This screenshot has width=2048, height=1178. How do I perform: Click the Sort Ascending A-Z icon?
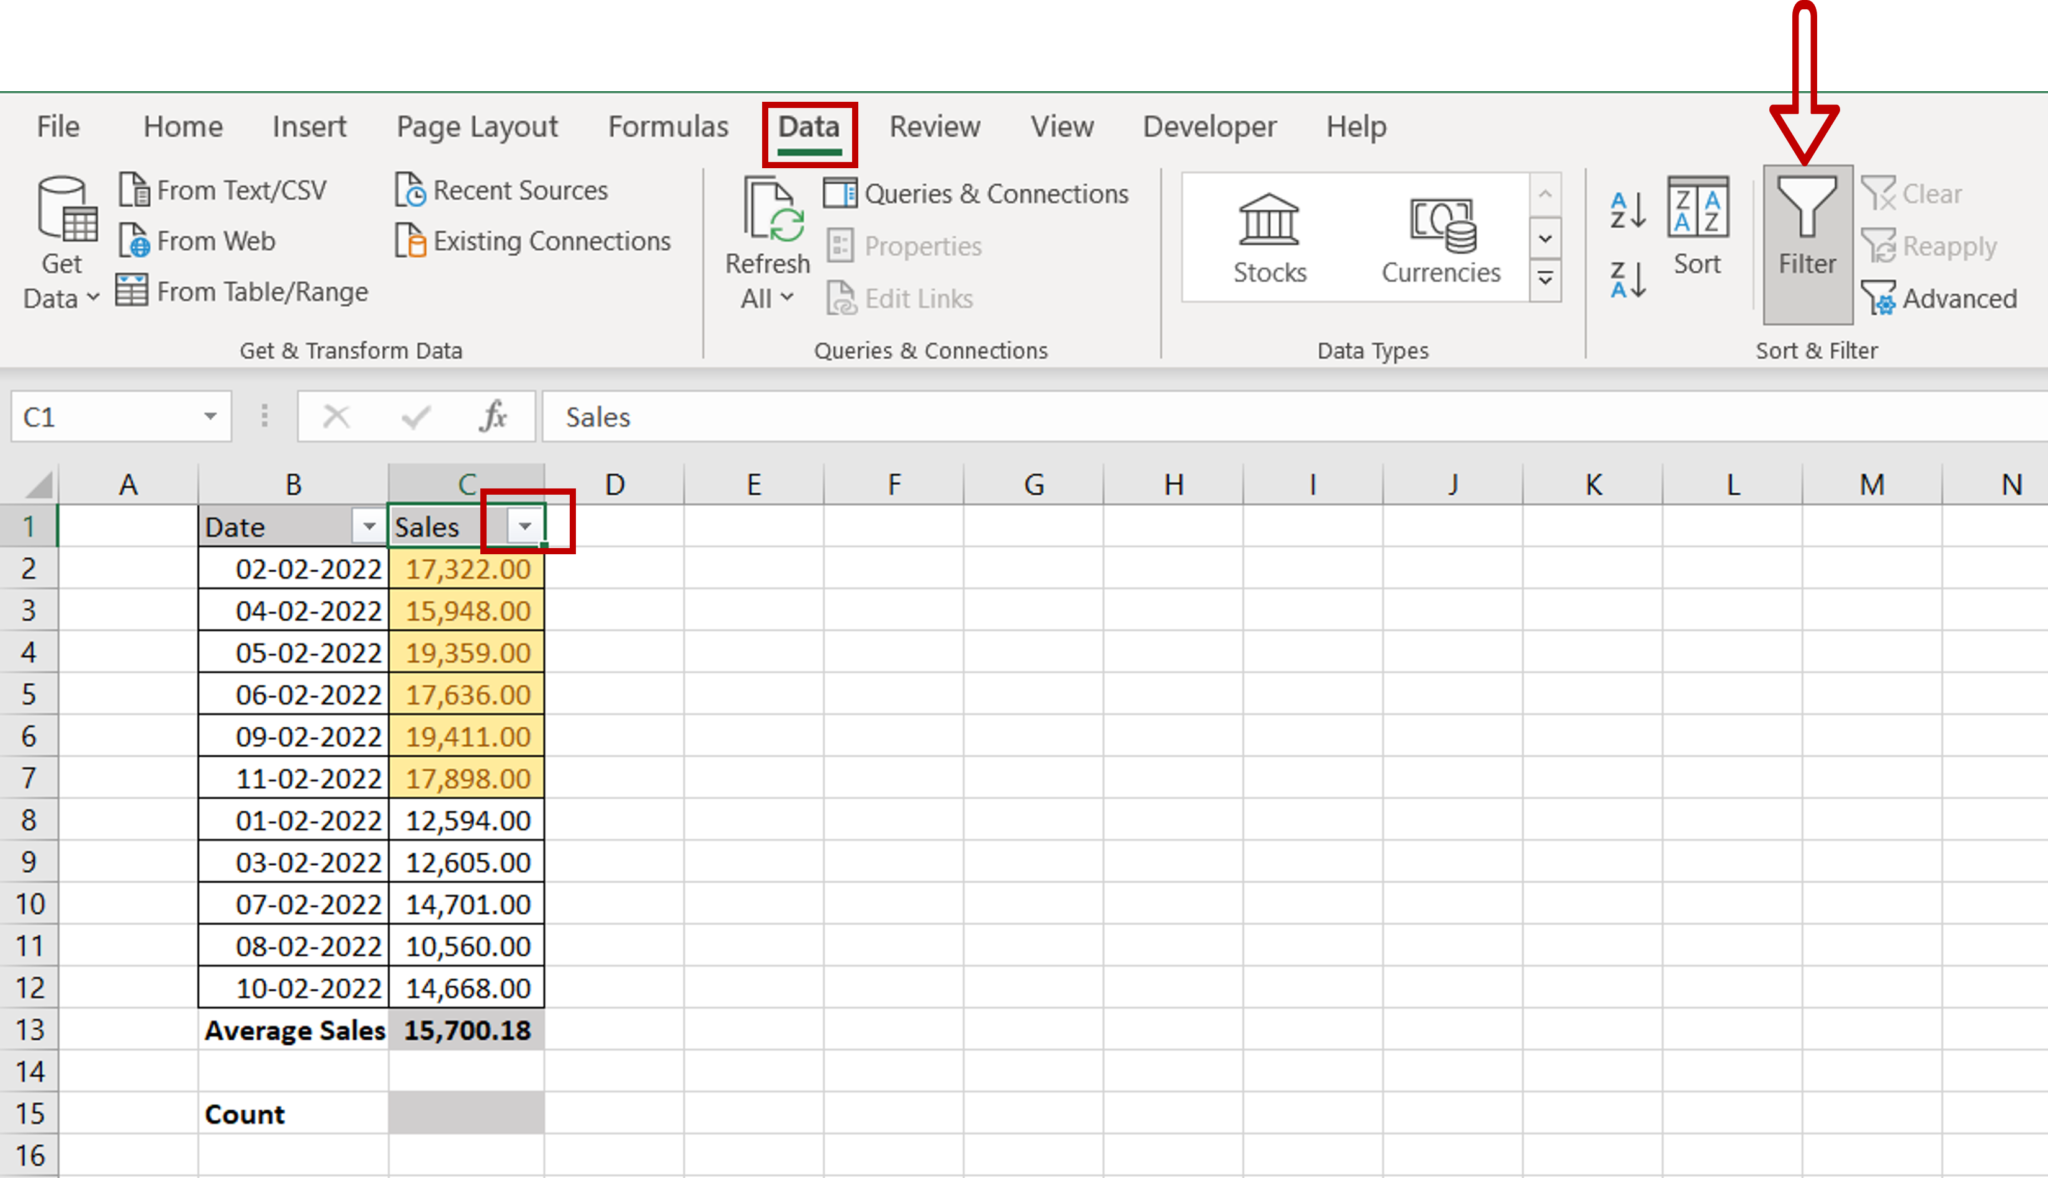(1623, 208)
